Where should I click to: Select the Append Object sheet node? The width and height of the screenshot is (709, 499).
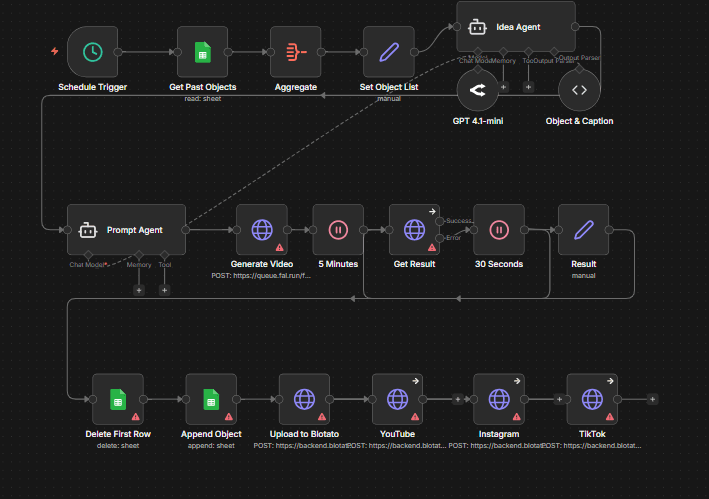[211, 399]
